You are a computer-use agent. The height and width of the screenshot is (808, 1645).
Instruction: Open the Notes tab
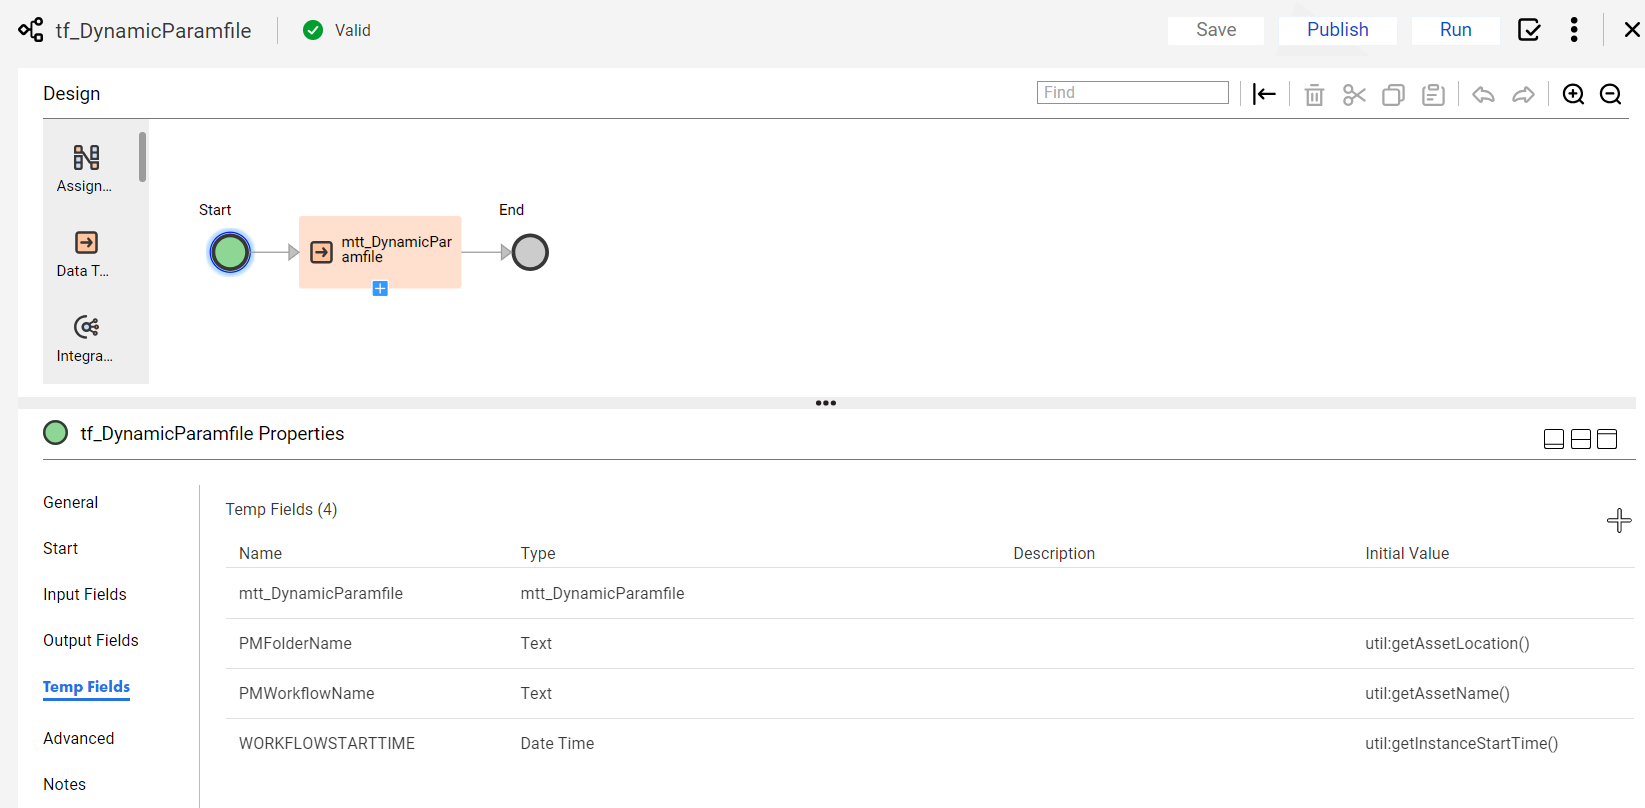(x=65, y=784)
